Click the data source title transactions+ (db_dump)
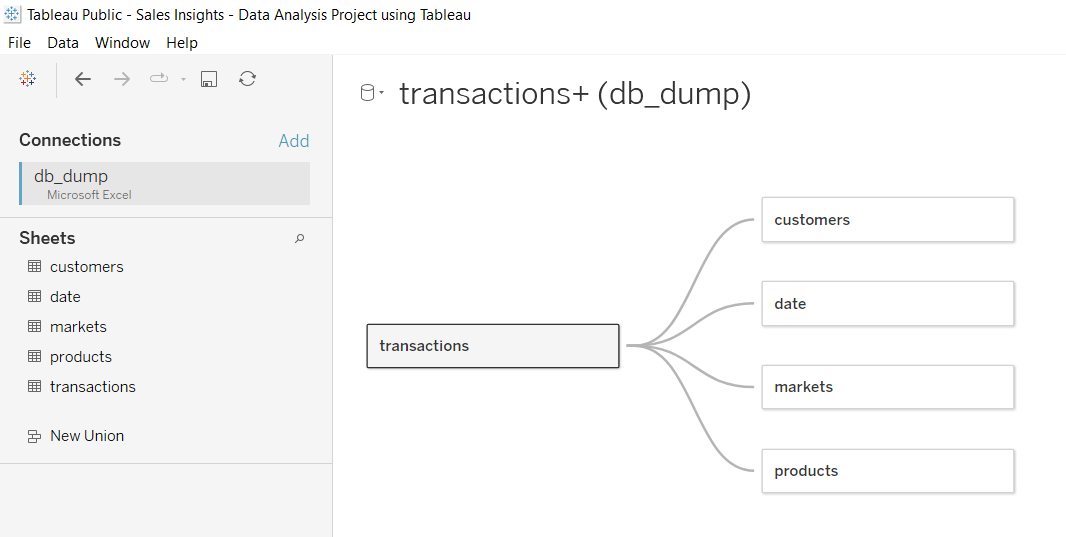This screenshot has width=1066, height=537. (x=575, y=94)
